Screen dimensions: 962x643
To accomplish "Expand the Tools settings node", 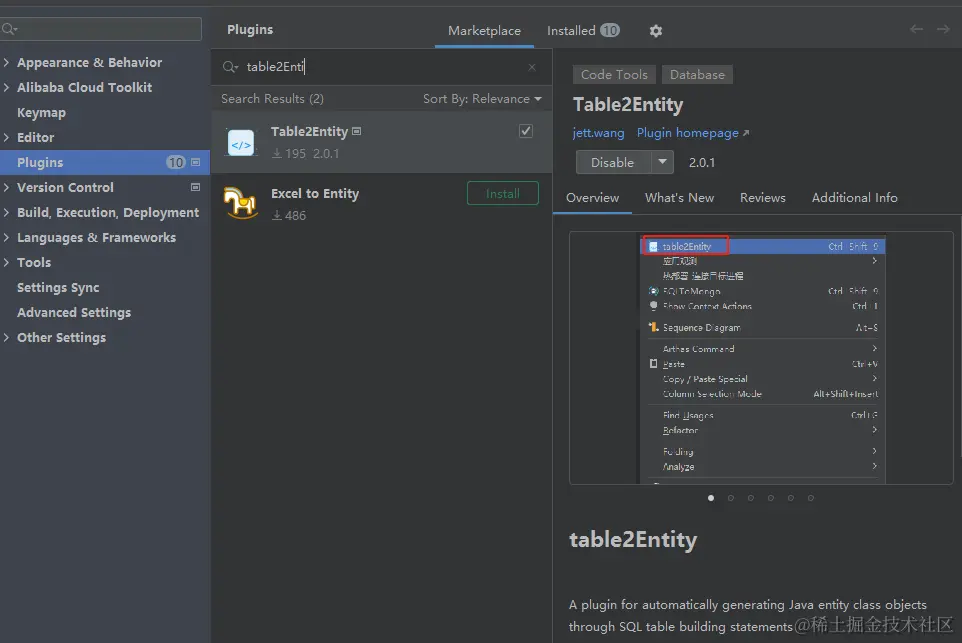I will (6, 263).
